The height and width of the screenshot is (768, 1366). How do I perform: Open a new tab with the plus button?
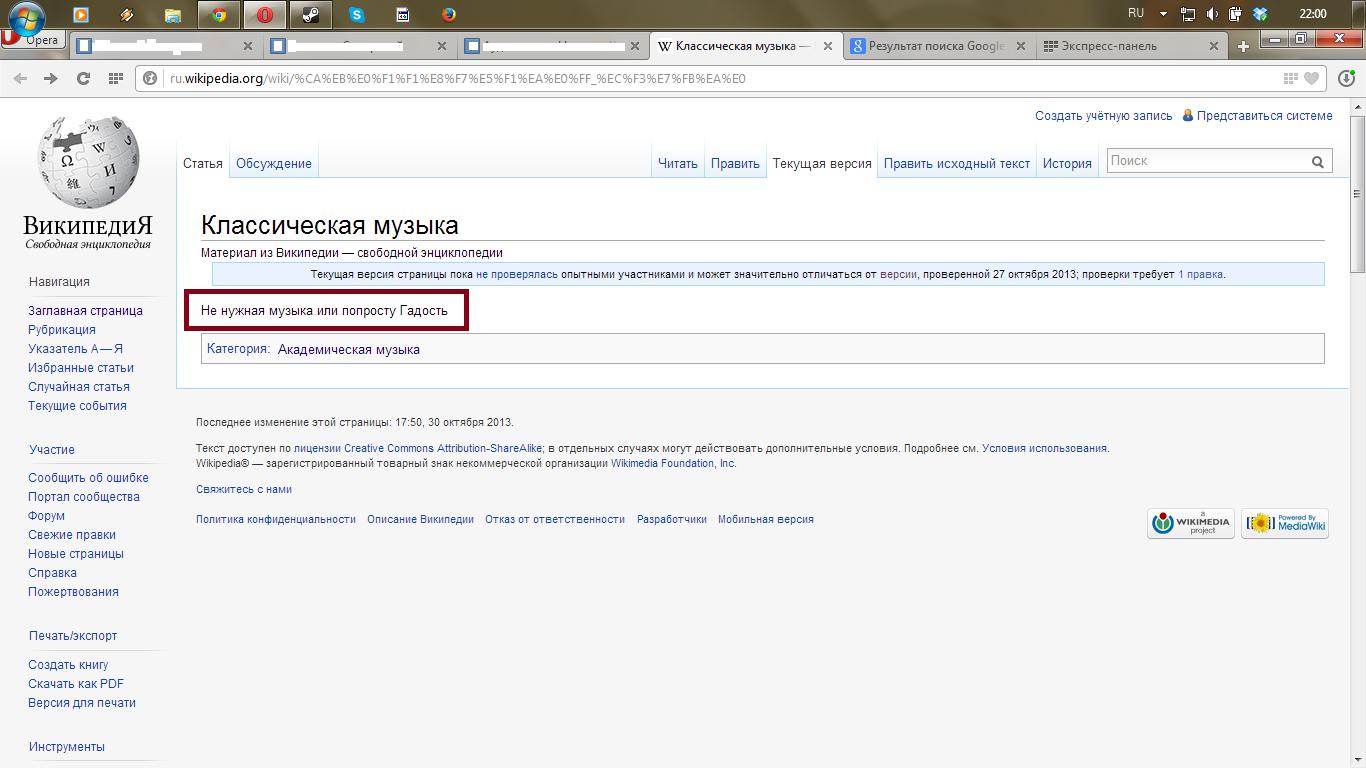click(1243, 46)
